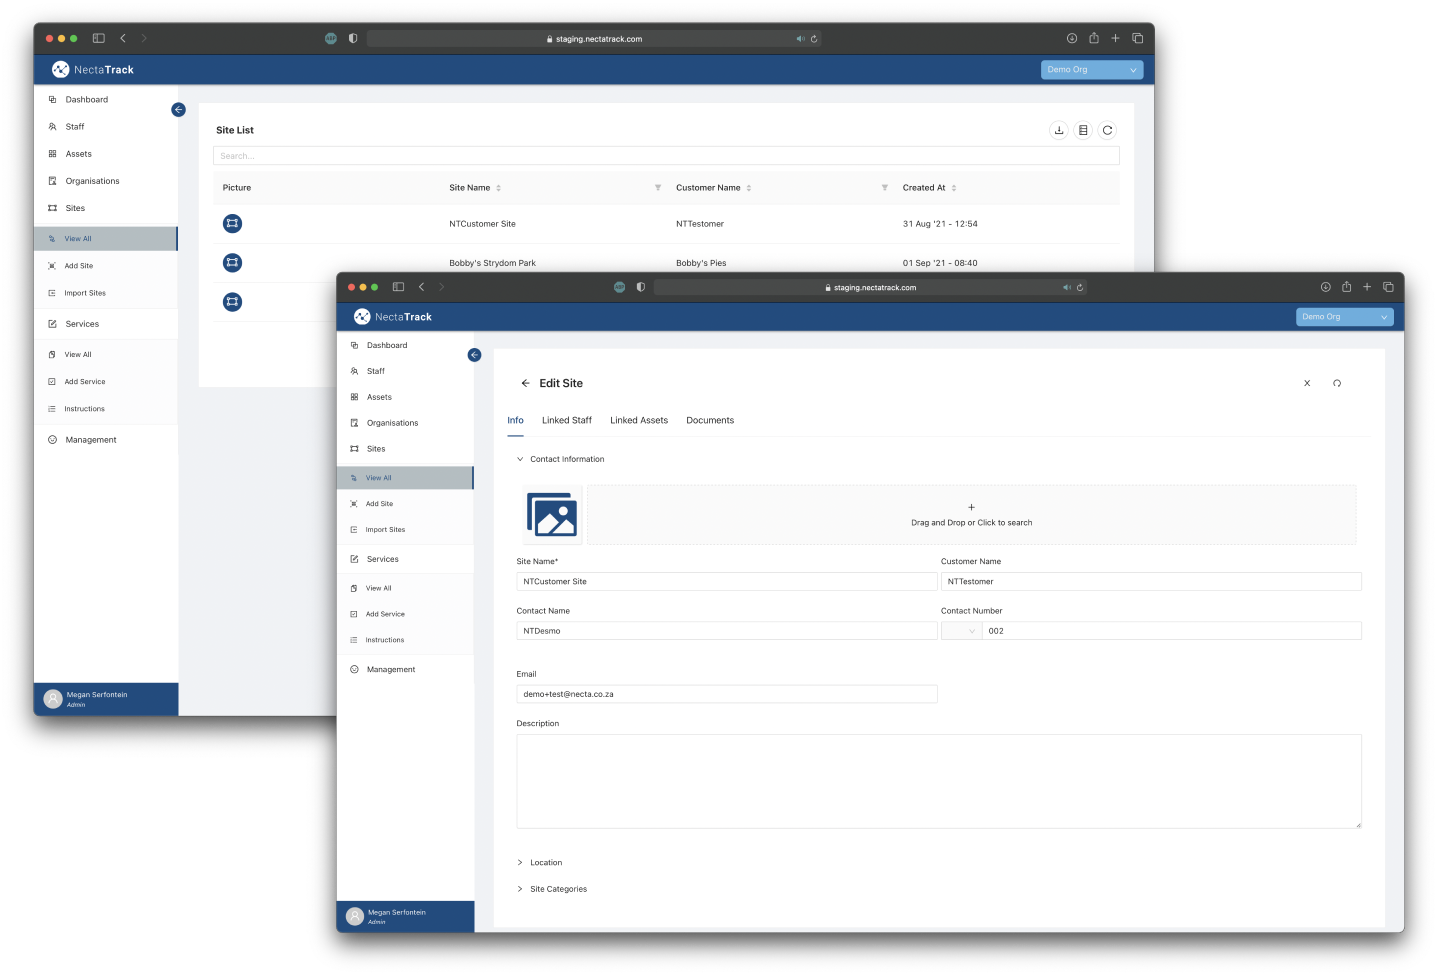The height and width of the screenshot is (975, 1437).
Task: Reset the Edit Site form via refresh icon
Action: (1337, 383)
